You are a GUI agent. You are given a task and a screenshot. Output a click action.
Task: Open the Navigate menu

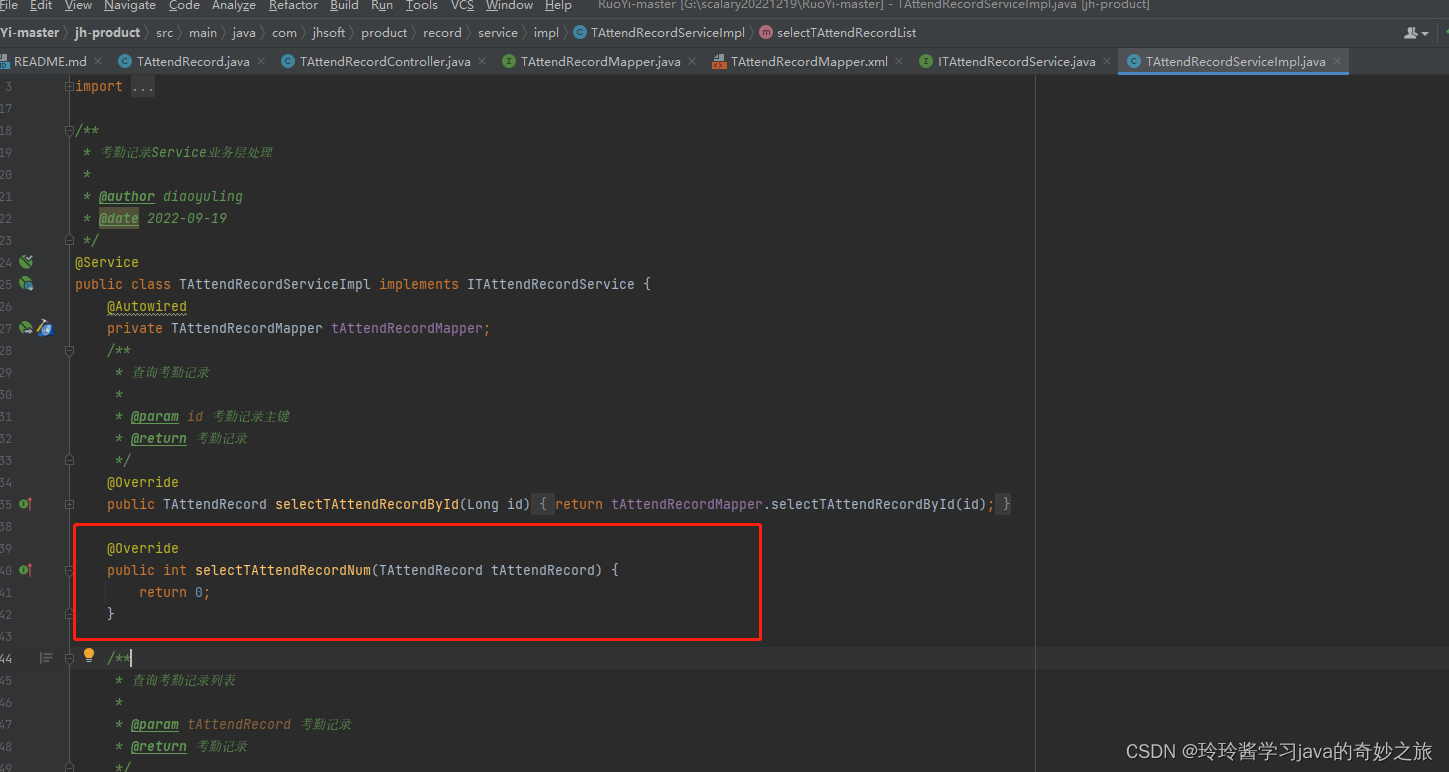(x=130, y=5)
